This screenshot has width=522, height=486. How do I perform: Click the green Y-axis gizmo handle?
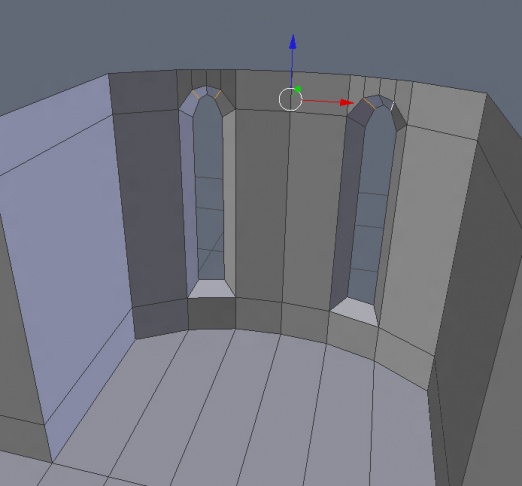coord(298,89)
